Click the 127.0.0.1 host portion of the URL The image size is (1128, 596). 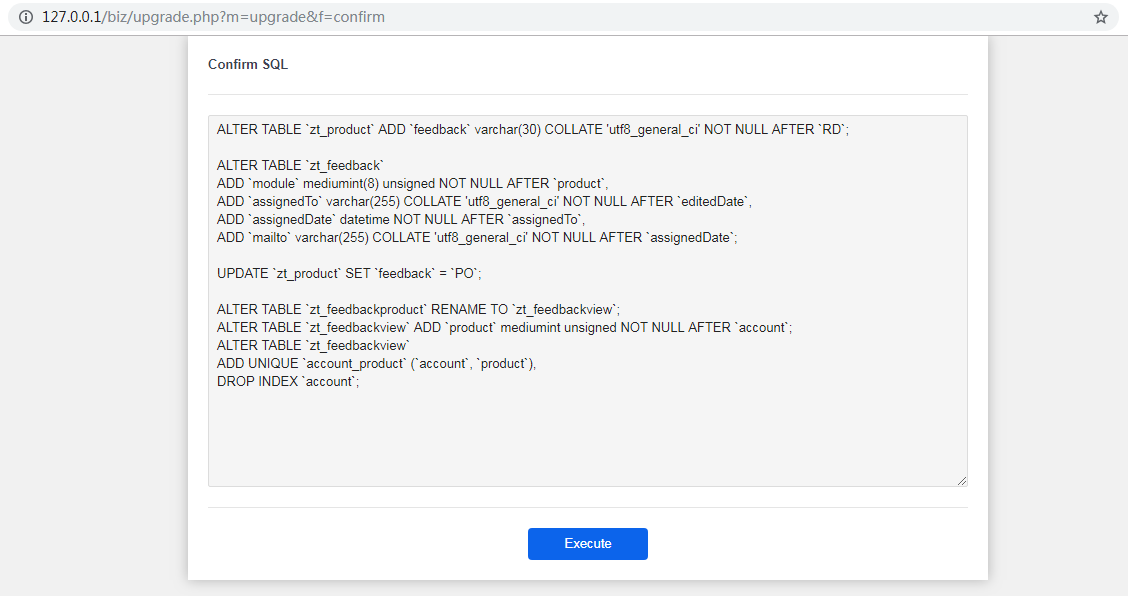[72, 17]
